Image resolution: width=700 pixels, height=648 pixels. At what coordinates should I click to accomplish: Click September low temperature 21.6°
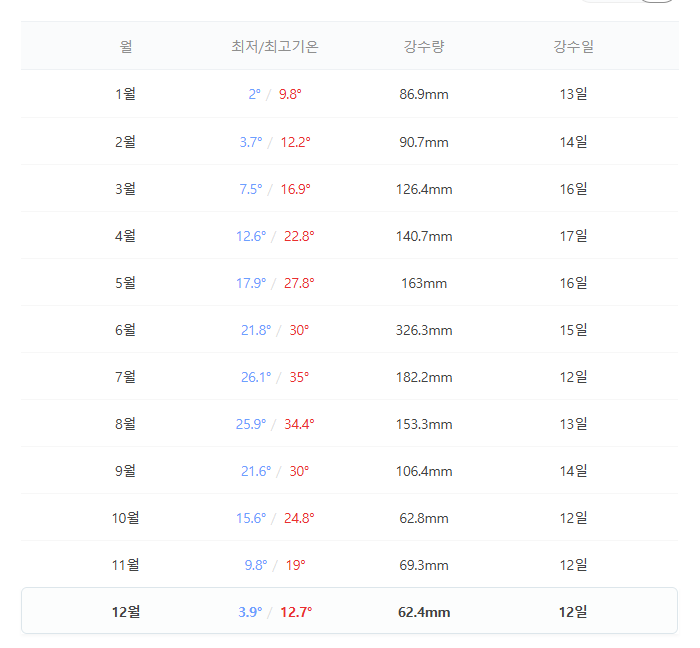pos(256,471)
